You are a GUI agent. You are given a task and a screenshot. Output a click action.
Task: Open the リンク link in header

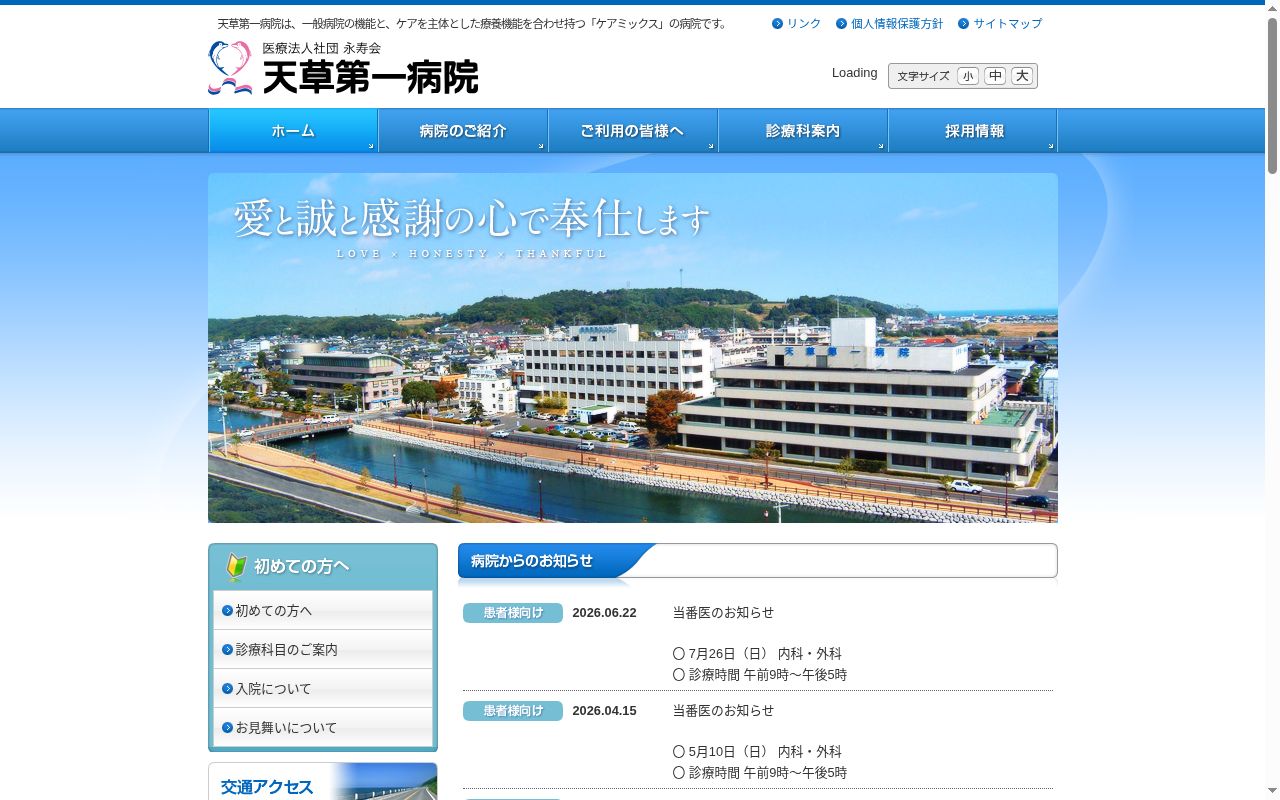click(804, 24)
